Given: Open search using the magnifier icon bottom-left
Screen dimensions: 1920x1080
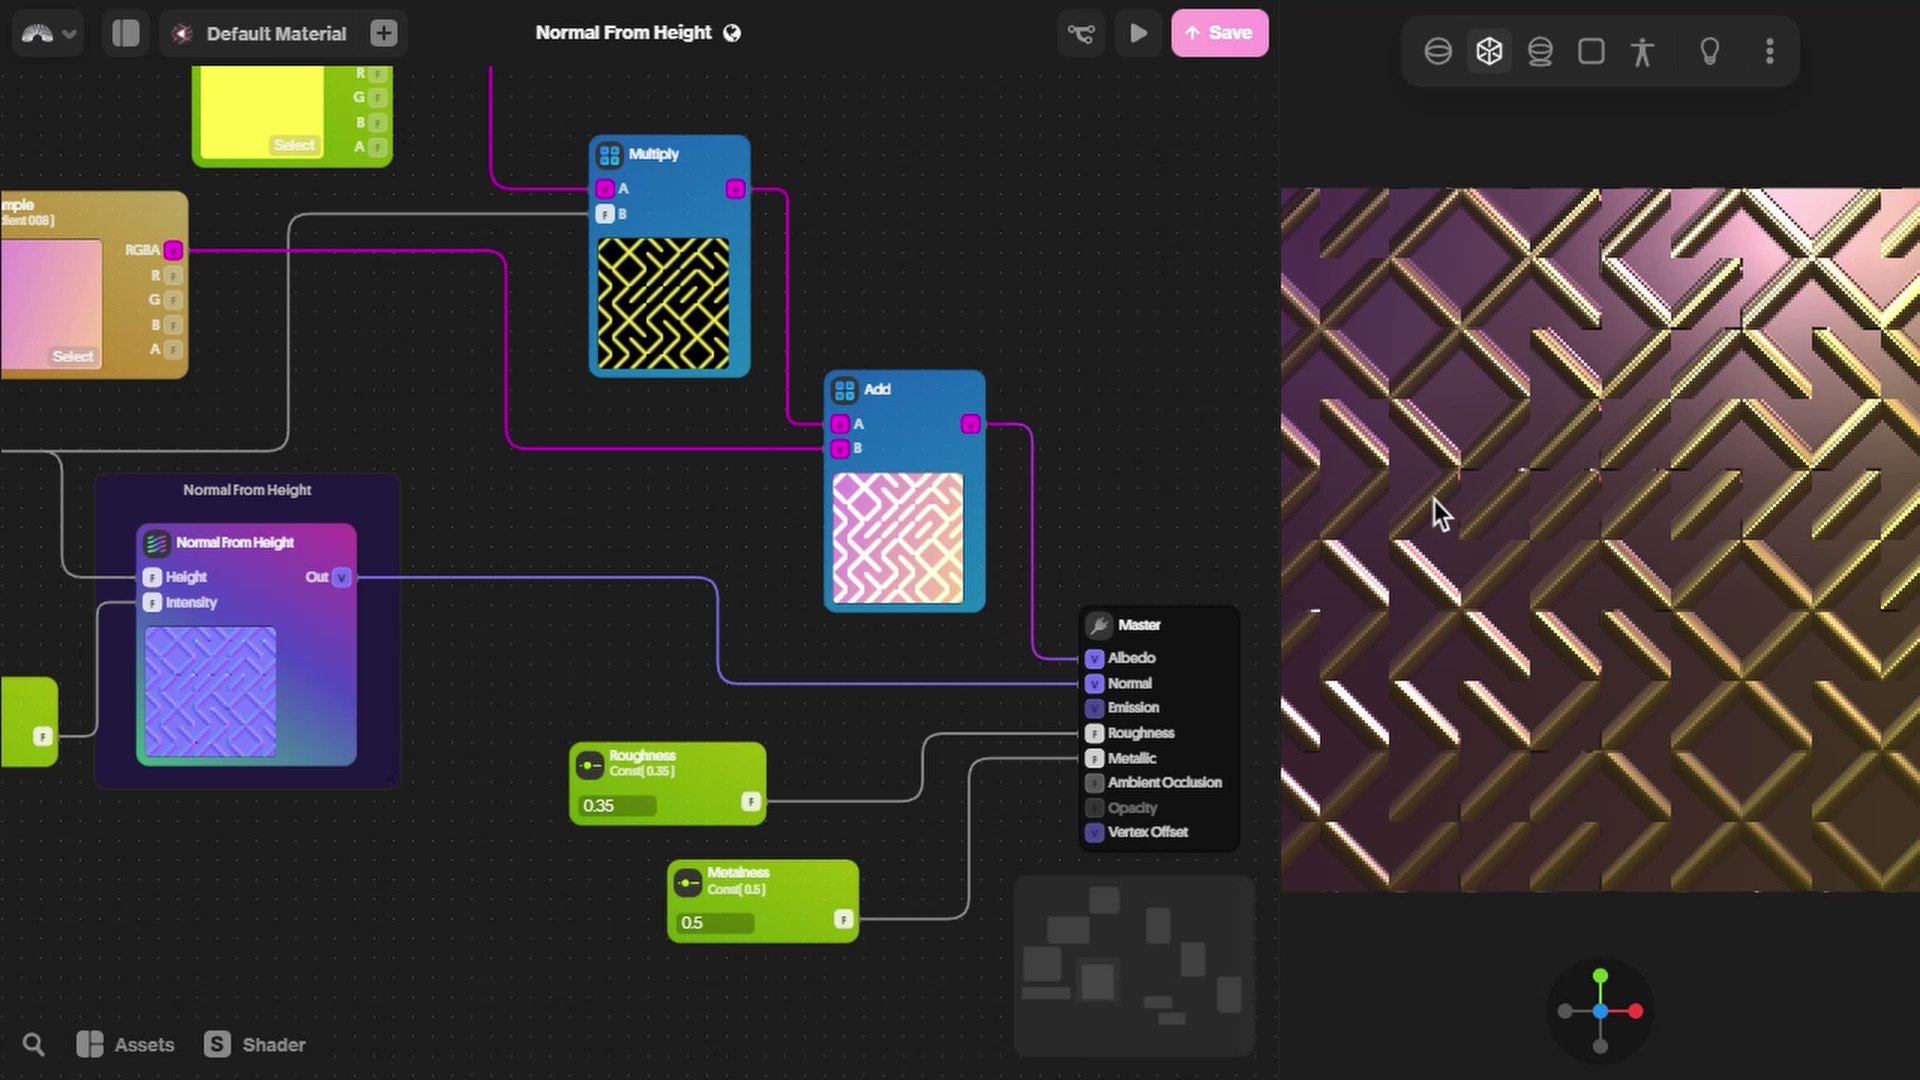Looking at the screenshot, I should point(33,1044).
